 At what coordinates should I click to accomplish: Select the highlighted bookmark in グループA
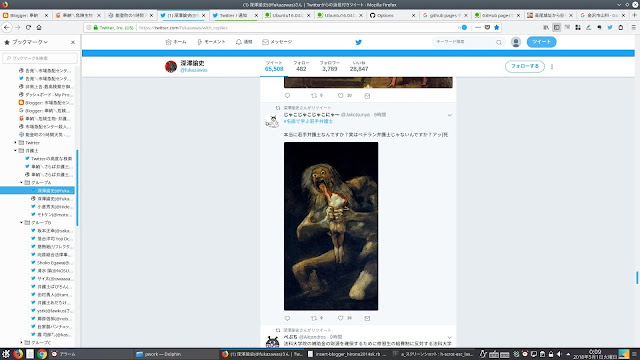point(38,191)
